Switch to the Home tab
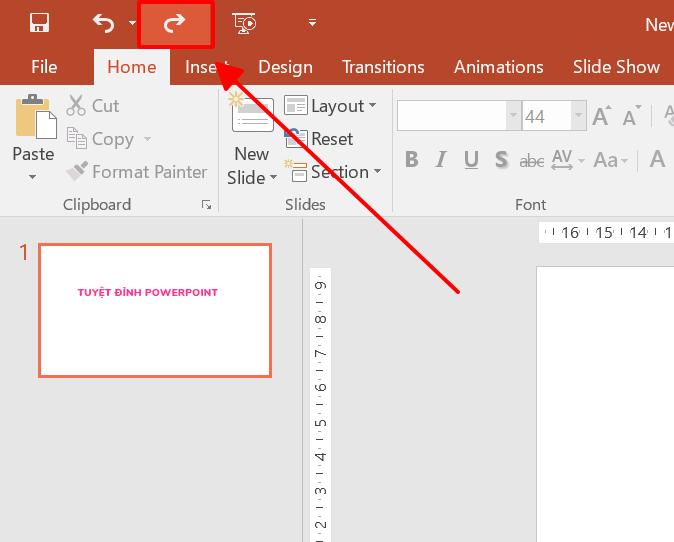 click(x=132, y=67)
